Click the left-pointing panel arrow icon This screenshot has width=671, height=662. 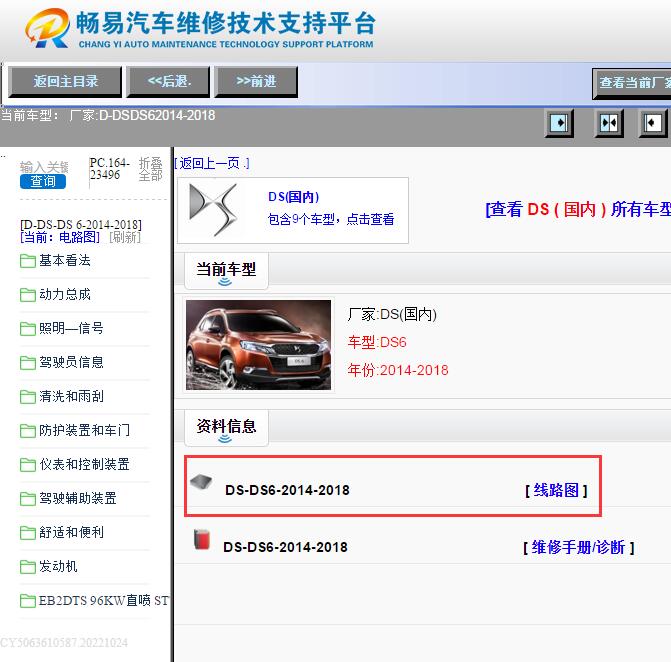653,123
